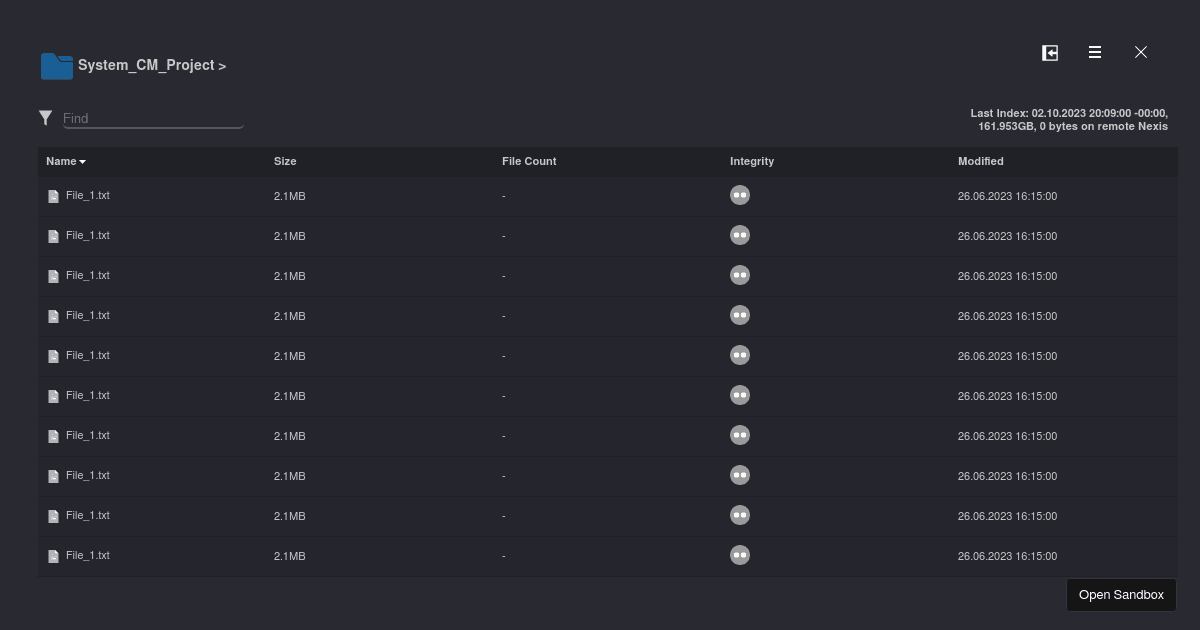Click the document icon of the bottom File_1.txt
This screenshot has height=630, width=1200.
[54, 557]
